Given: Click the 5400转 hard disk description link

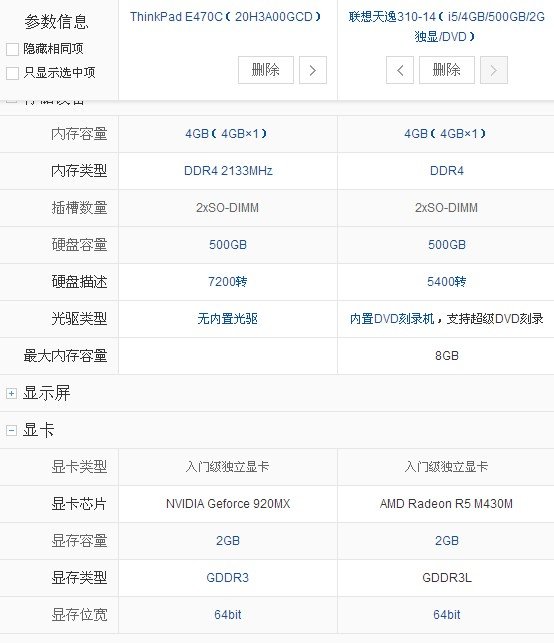Looking at the screenshot, I should (447, 282).
